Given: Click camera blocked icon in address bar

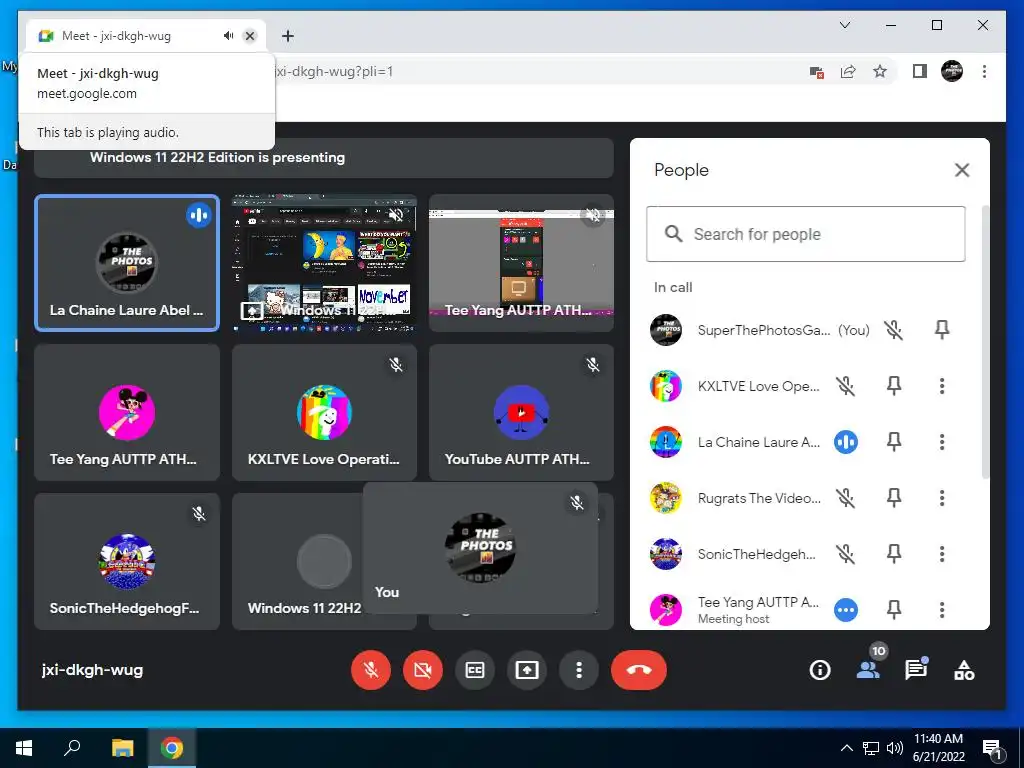Looking at the screenshot, I should tap(816, 72).
